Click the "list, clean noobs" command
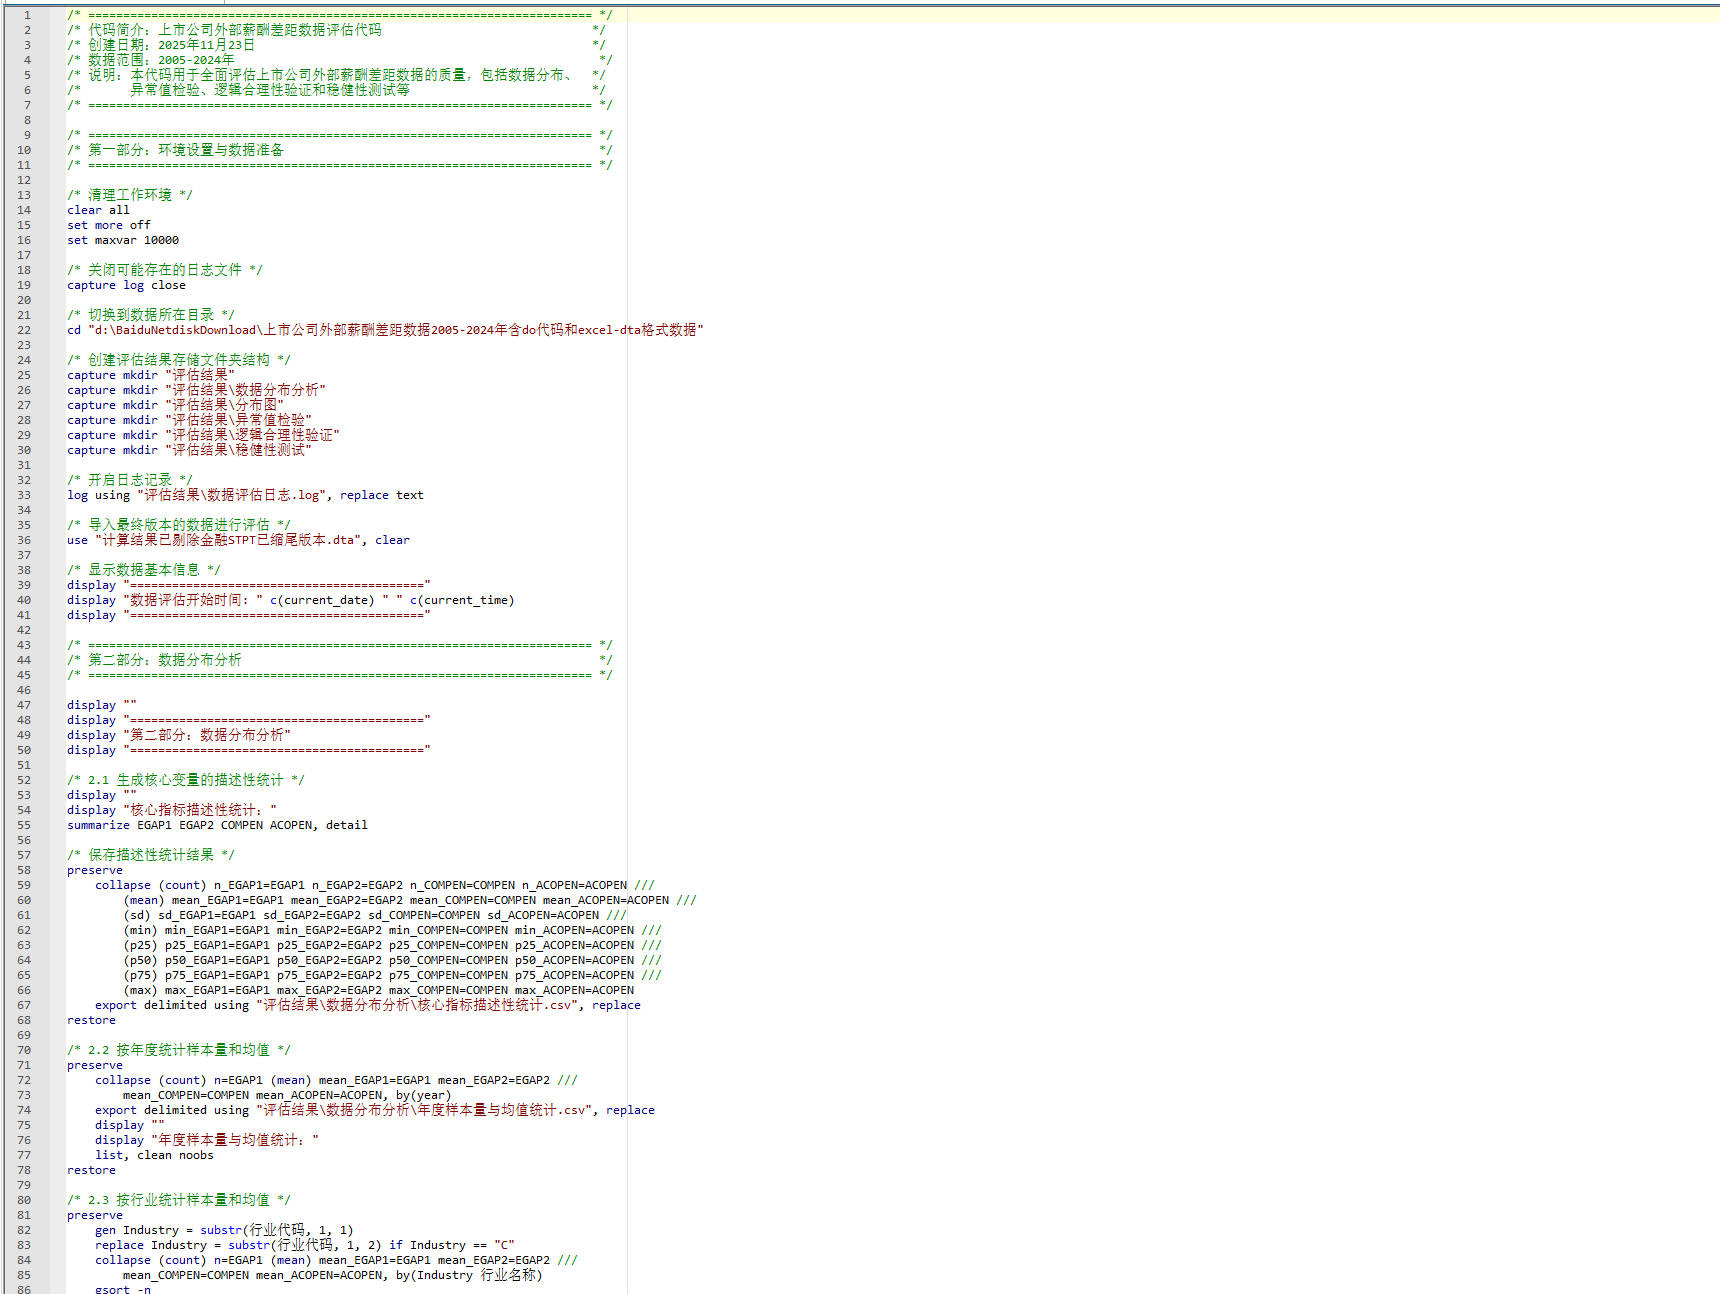 [x=154, y=1155]
